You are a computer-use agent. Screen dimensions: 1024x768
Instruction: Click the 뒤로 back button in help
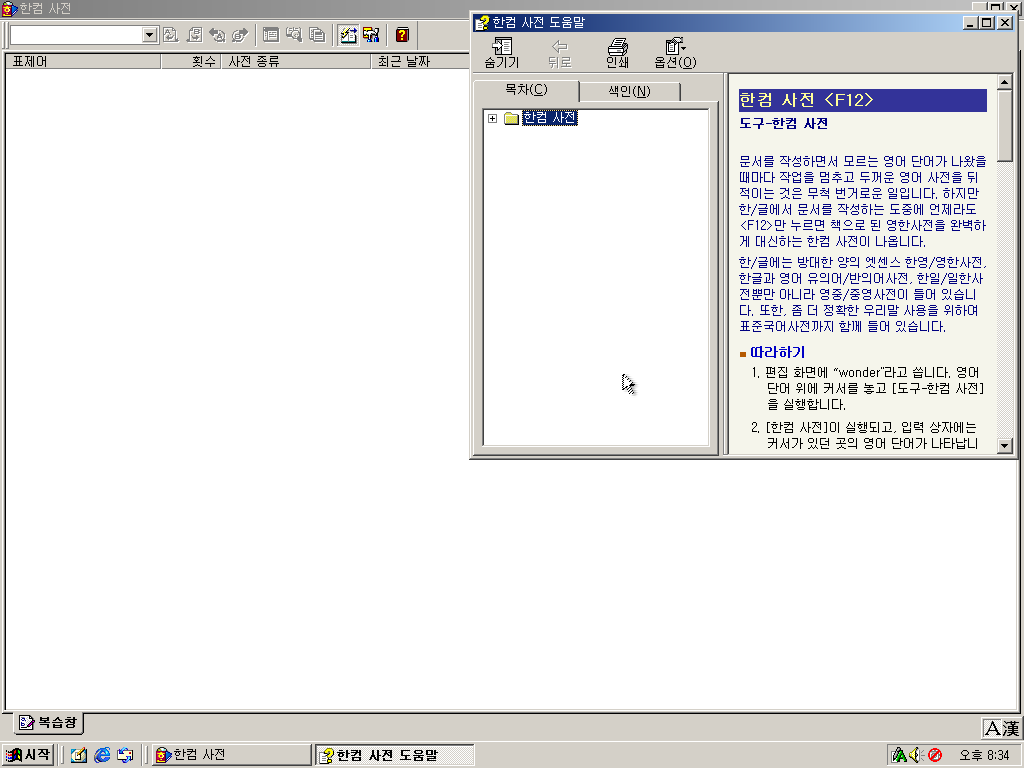coord(559,53)
